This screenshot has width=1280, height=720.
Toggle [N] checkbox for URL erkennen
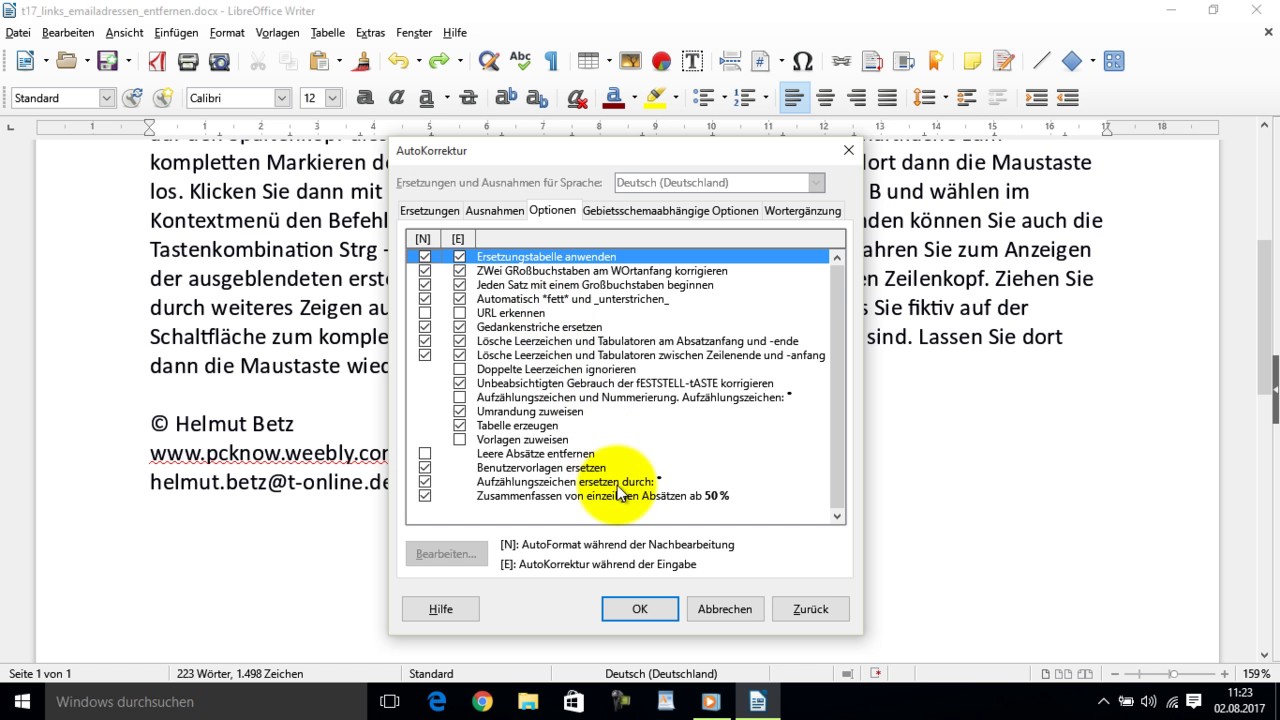425,313
